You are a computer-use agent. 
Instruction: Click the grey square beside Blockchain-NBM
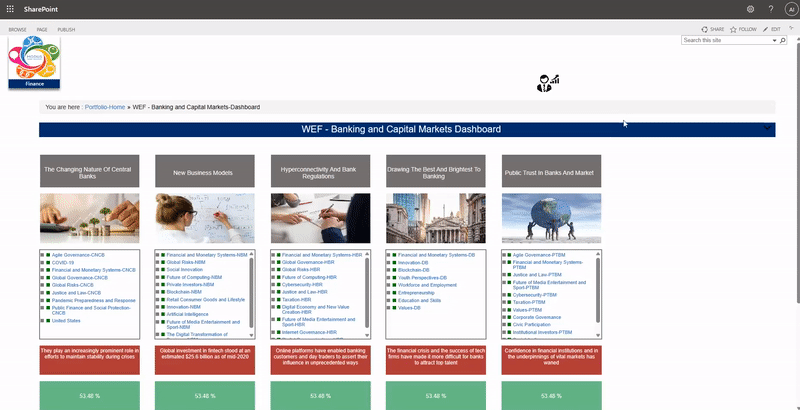click(158, 292)
